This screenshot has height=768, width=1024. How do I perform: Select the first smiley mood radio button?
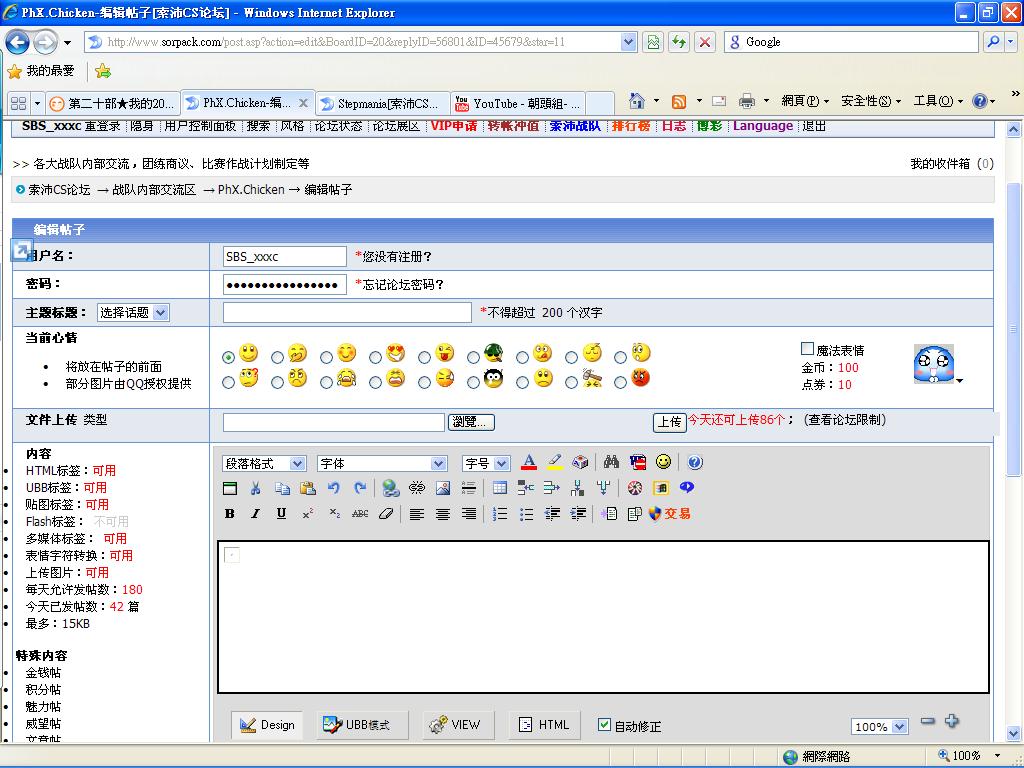(229, 356)
